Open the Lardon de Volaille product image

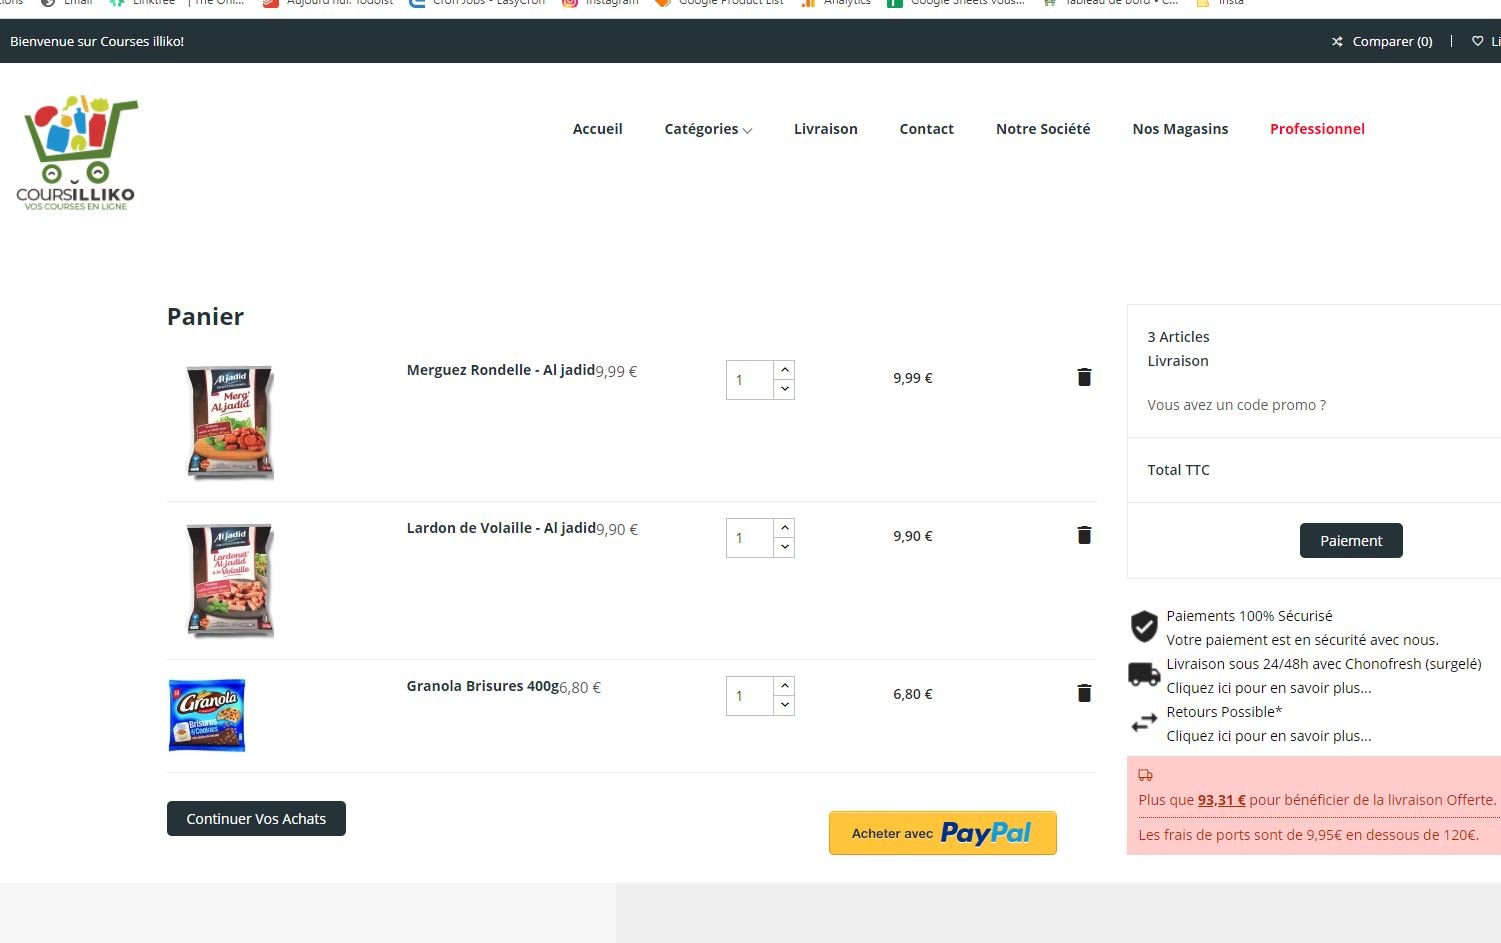click(x=230, y=580)
